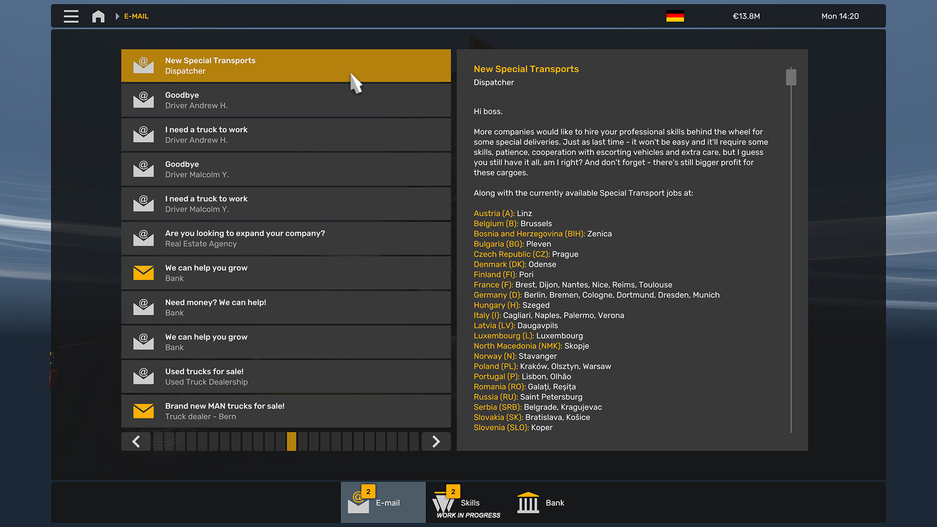
Task: Click the German flag icon
Action: pos(675,16)
